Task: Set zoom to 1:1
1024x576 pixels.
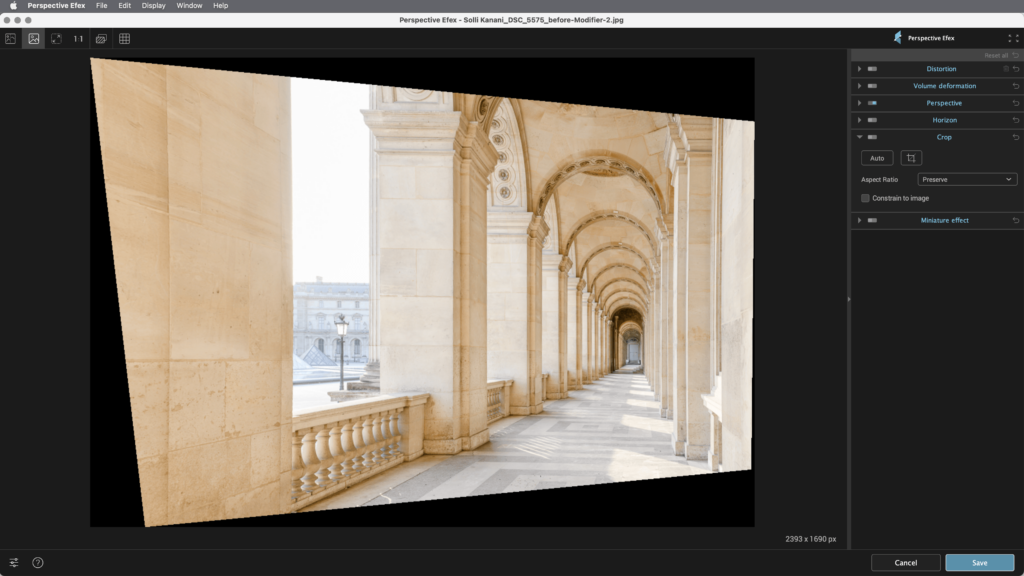Action: [x=78, y=39]
